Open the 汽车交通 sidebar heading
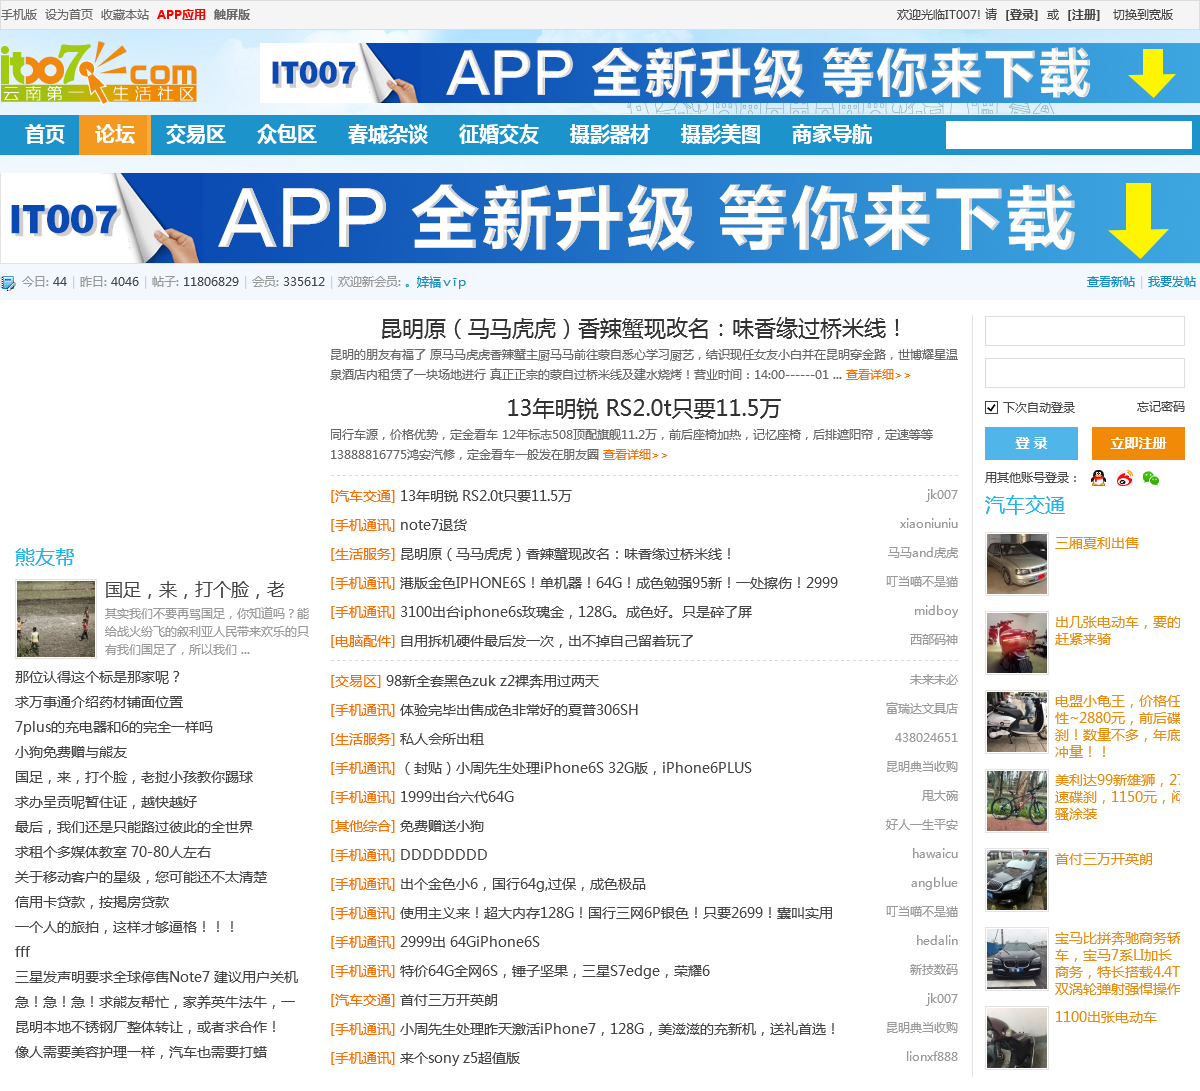This screenshot has width=1200, height=1091. [x=1025, y=505]
